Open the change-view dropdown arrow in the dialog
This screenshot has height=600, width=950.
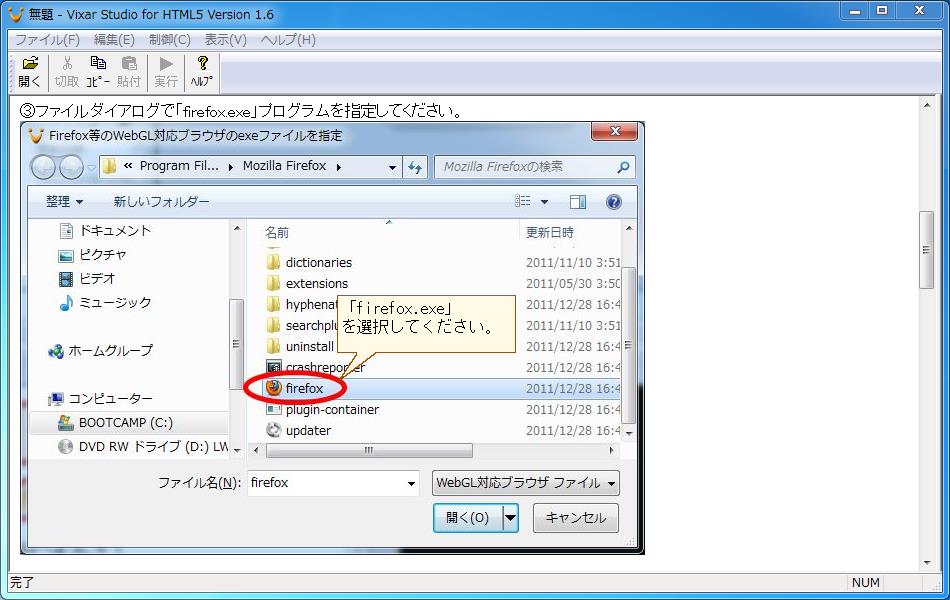coord(546,201)
